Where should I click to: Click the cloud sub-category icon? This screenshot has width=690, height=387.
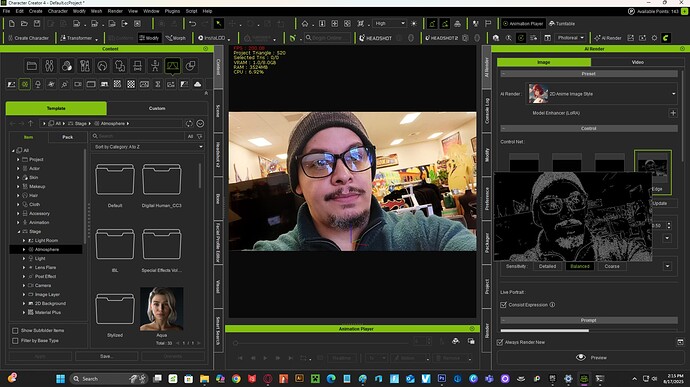[198, 84]
